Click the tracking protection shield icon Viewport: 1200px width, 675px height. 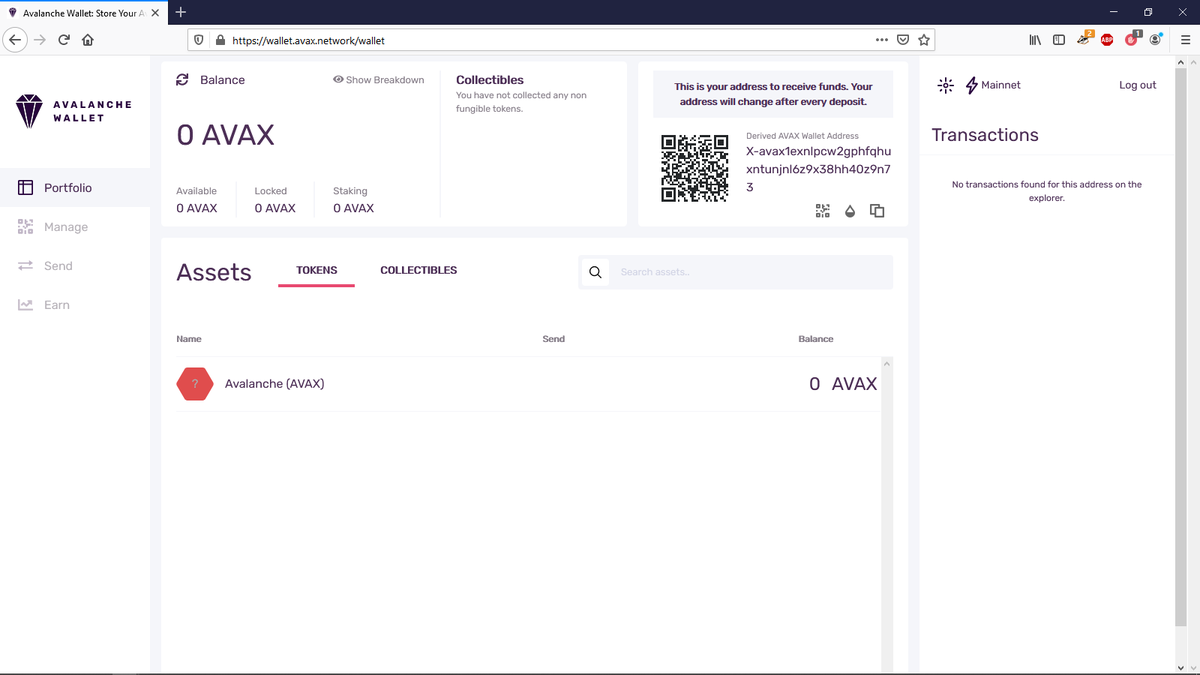(x=198, y=41)
